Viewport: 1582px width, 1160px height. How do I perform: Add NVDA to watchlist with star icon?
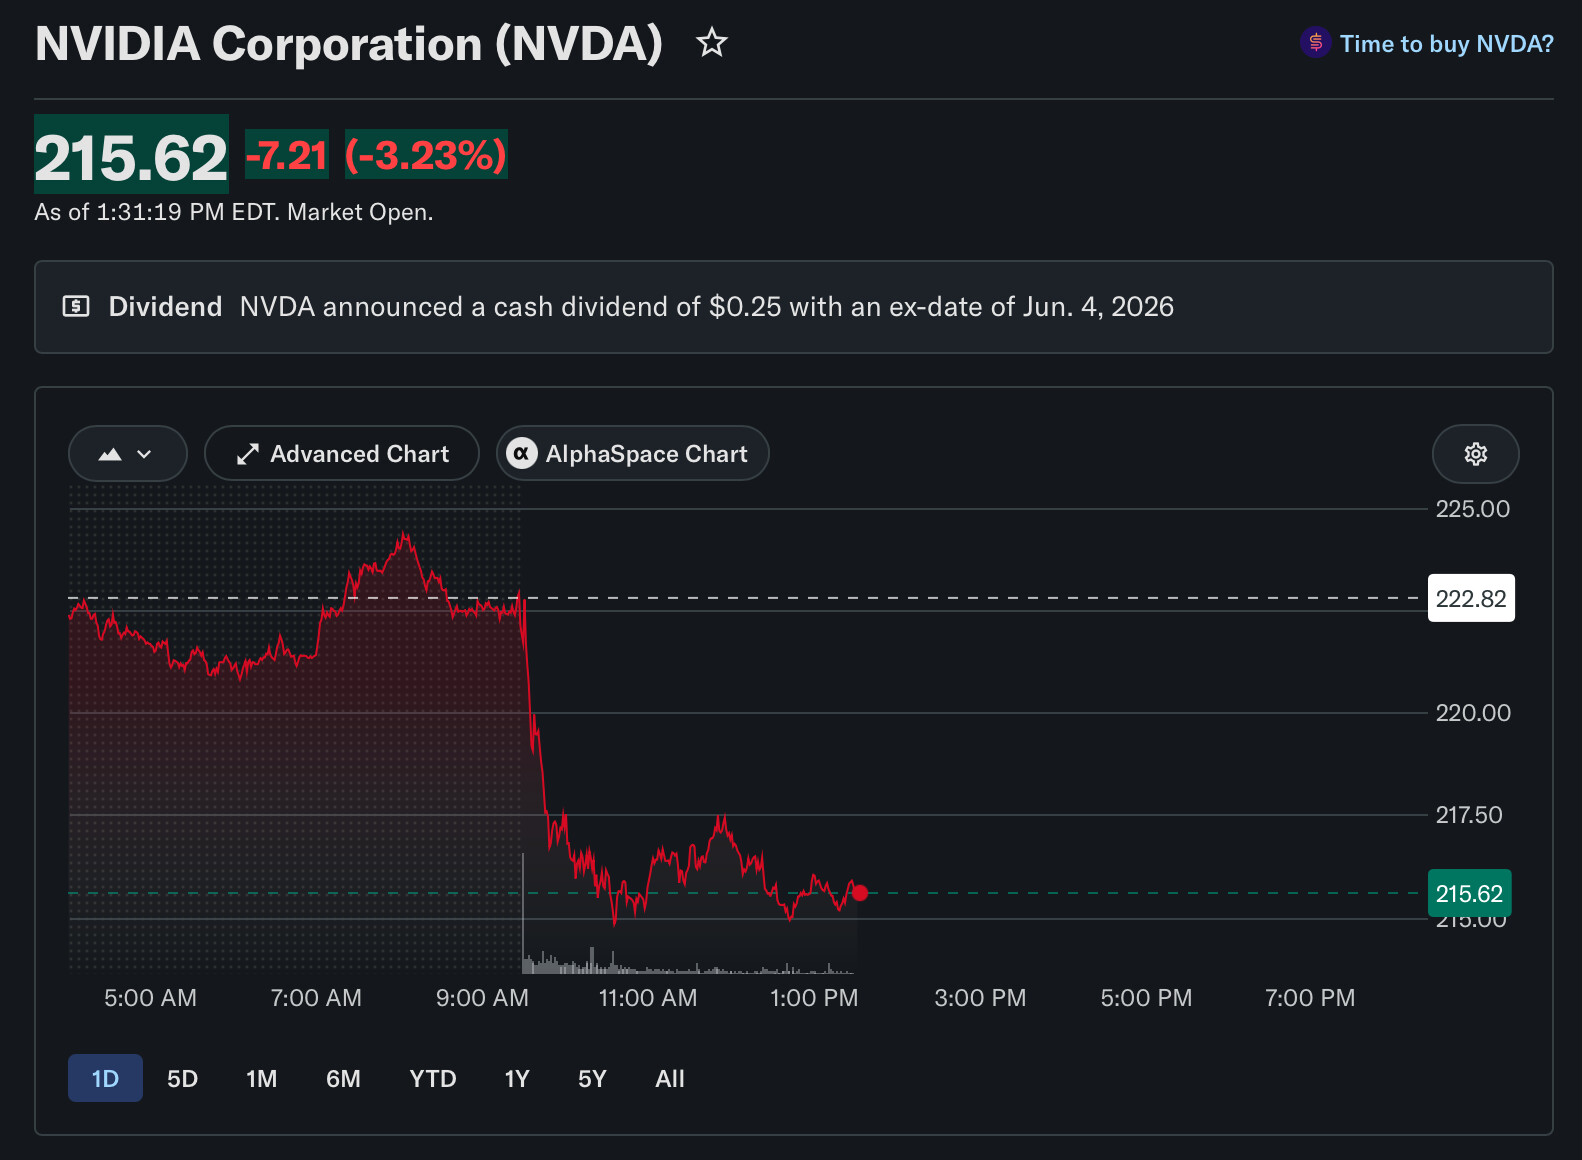pyautogui.click(x=712, y=43)
